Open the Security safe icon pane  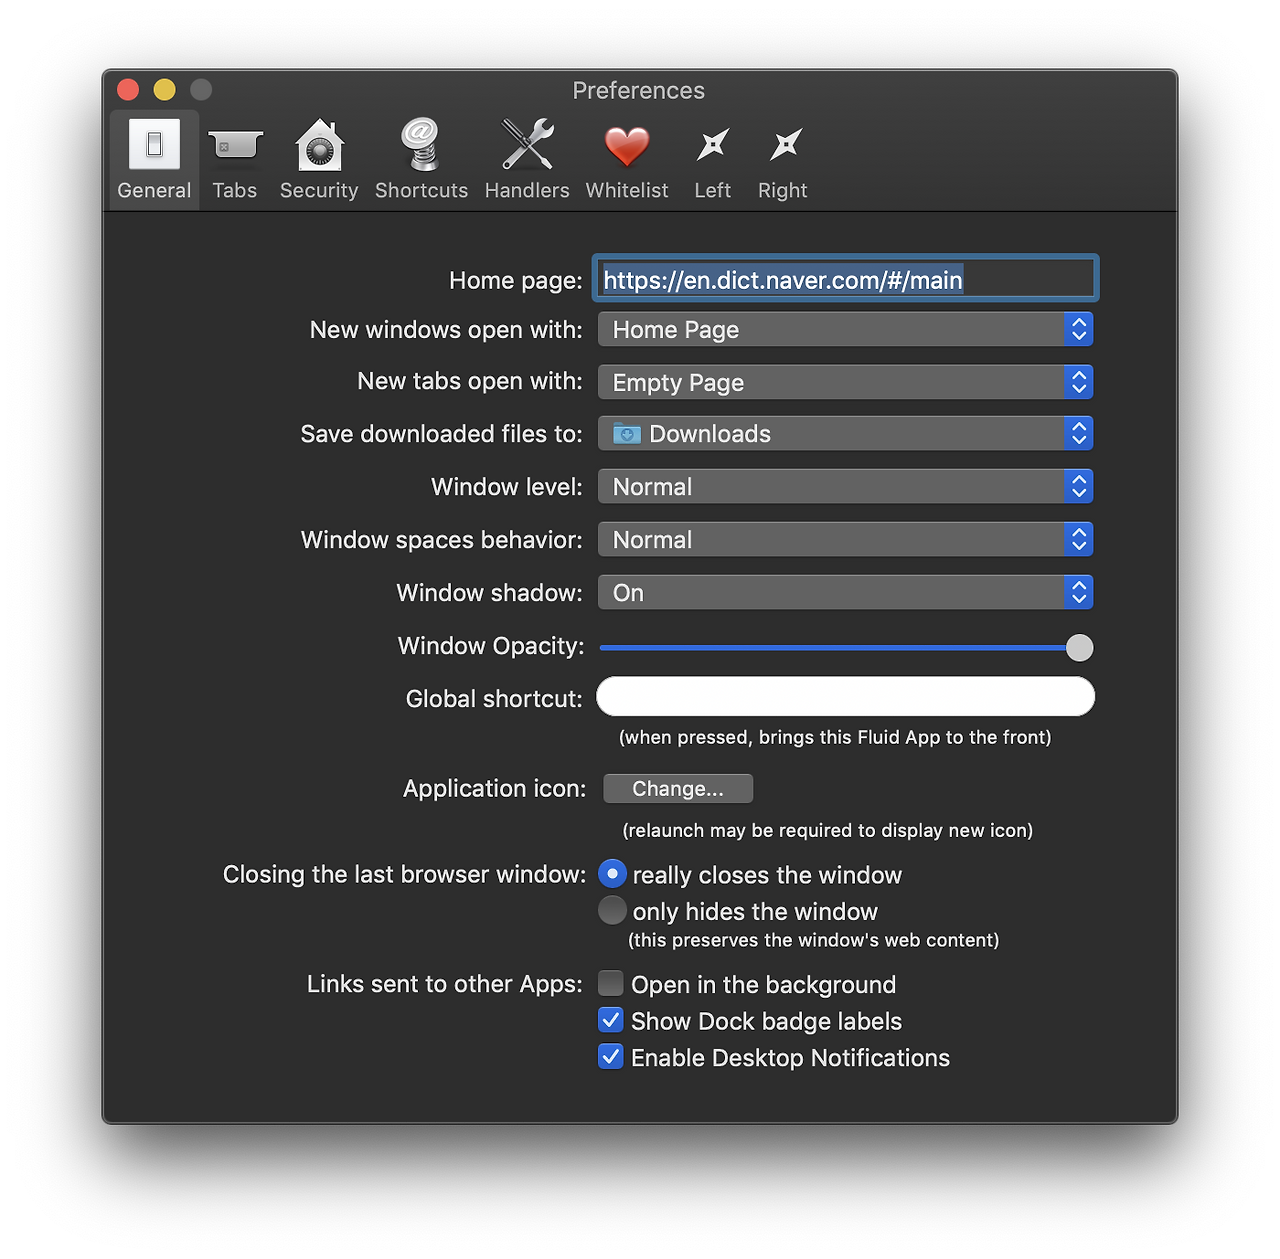(x=319, y=160)
